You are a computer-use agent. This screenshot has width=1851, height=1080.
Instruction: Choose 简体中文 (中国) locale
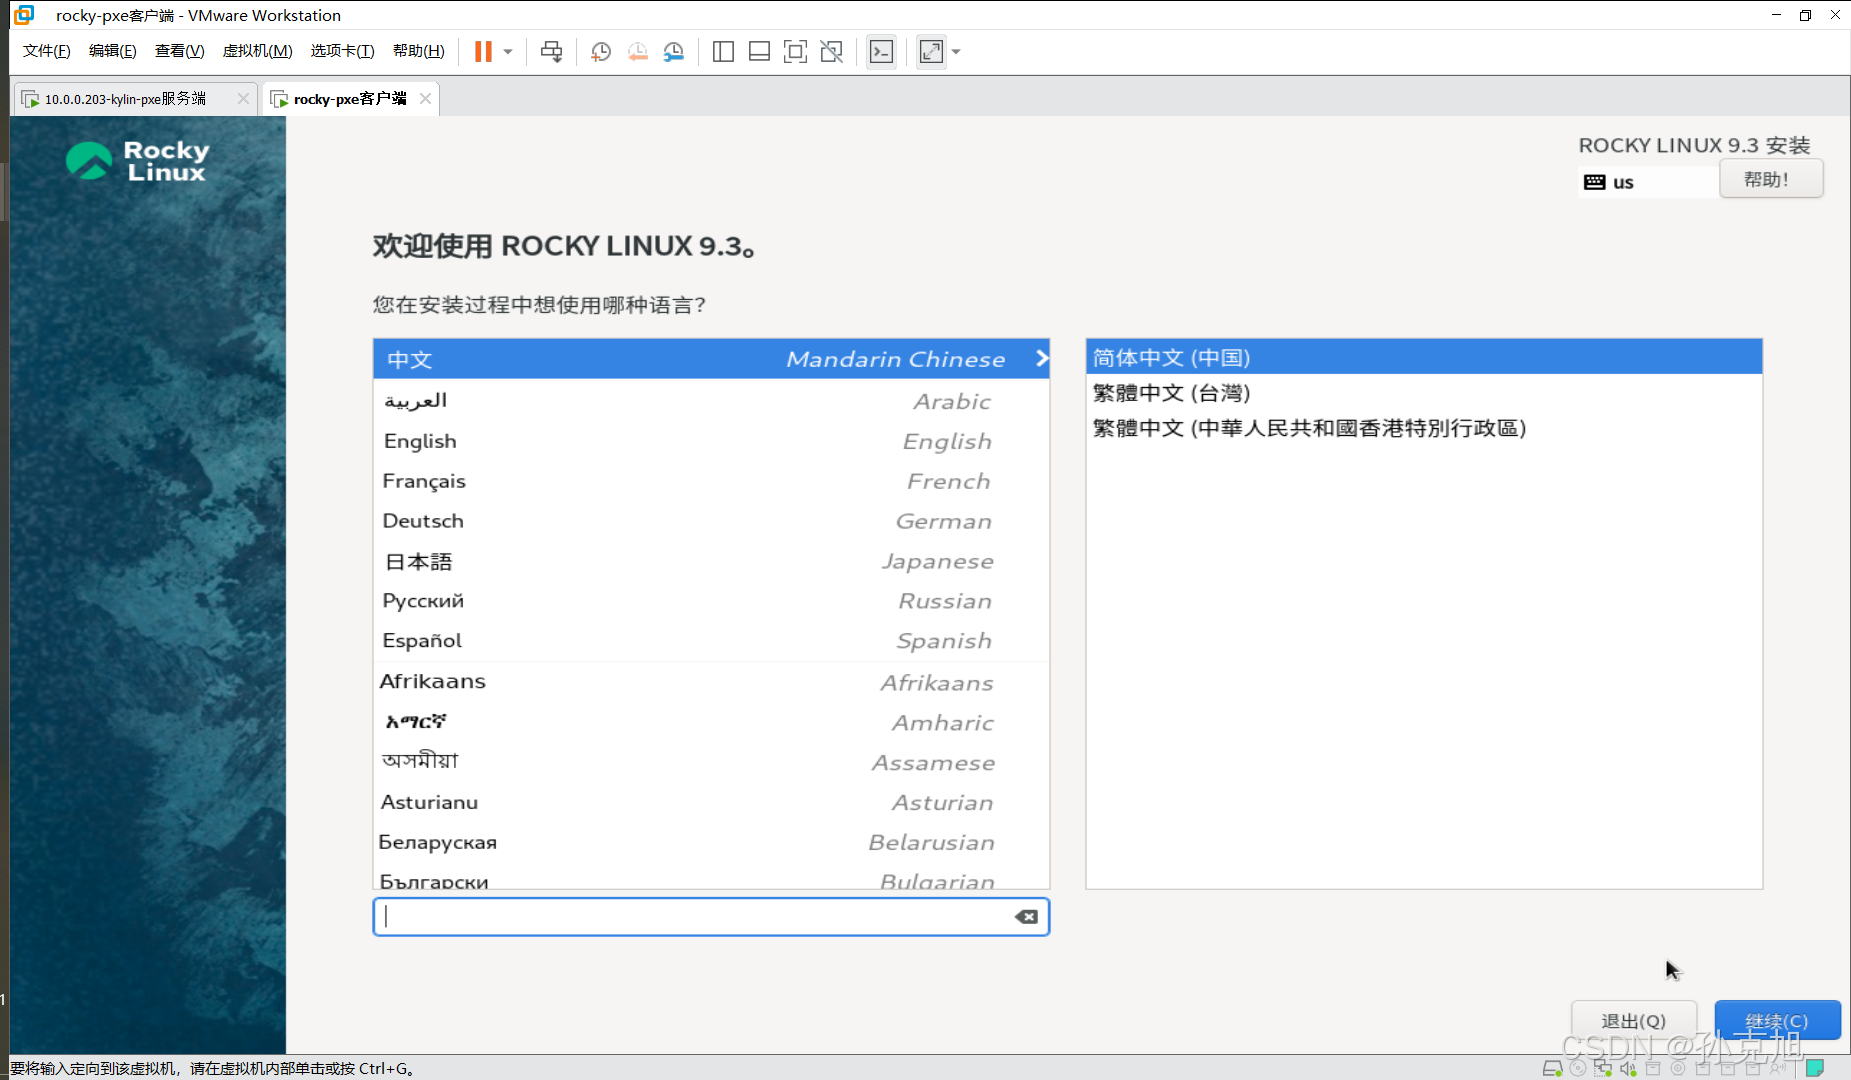[x=1424, y=357]
